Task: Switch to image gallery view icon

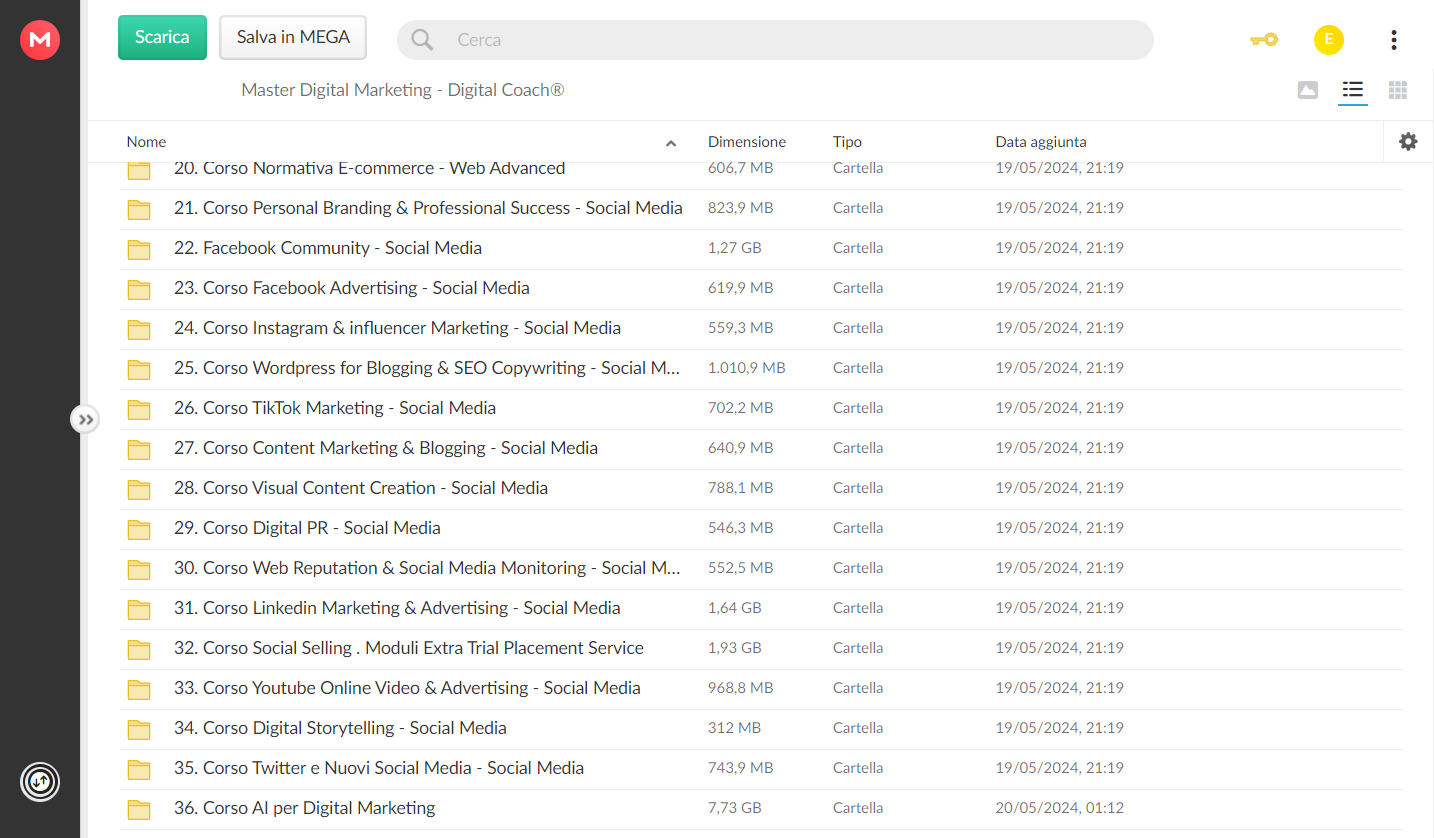Action: 1308,91
